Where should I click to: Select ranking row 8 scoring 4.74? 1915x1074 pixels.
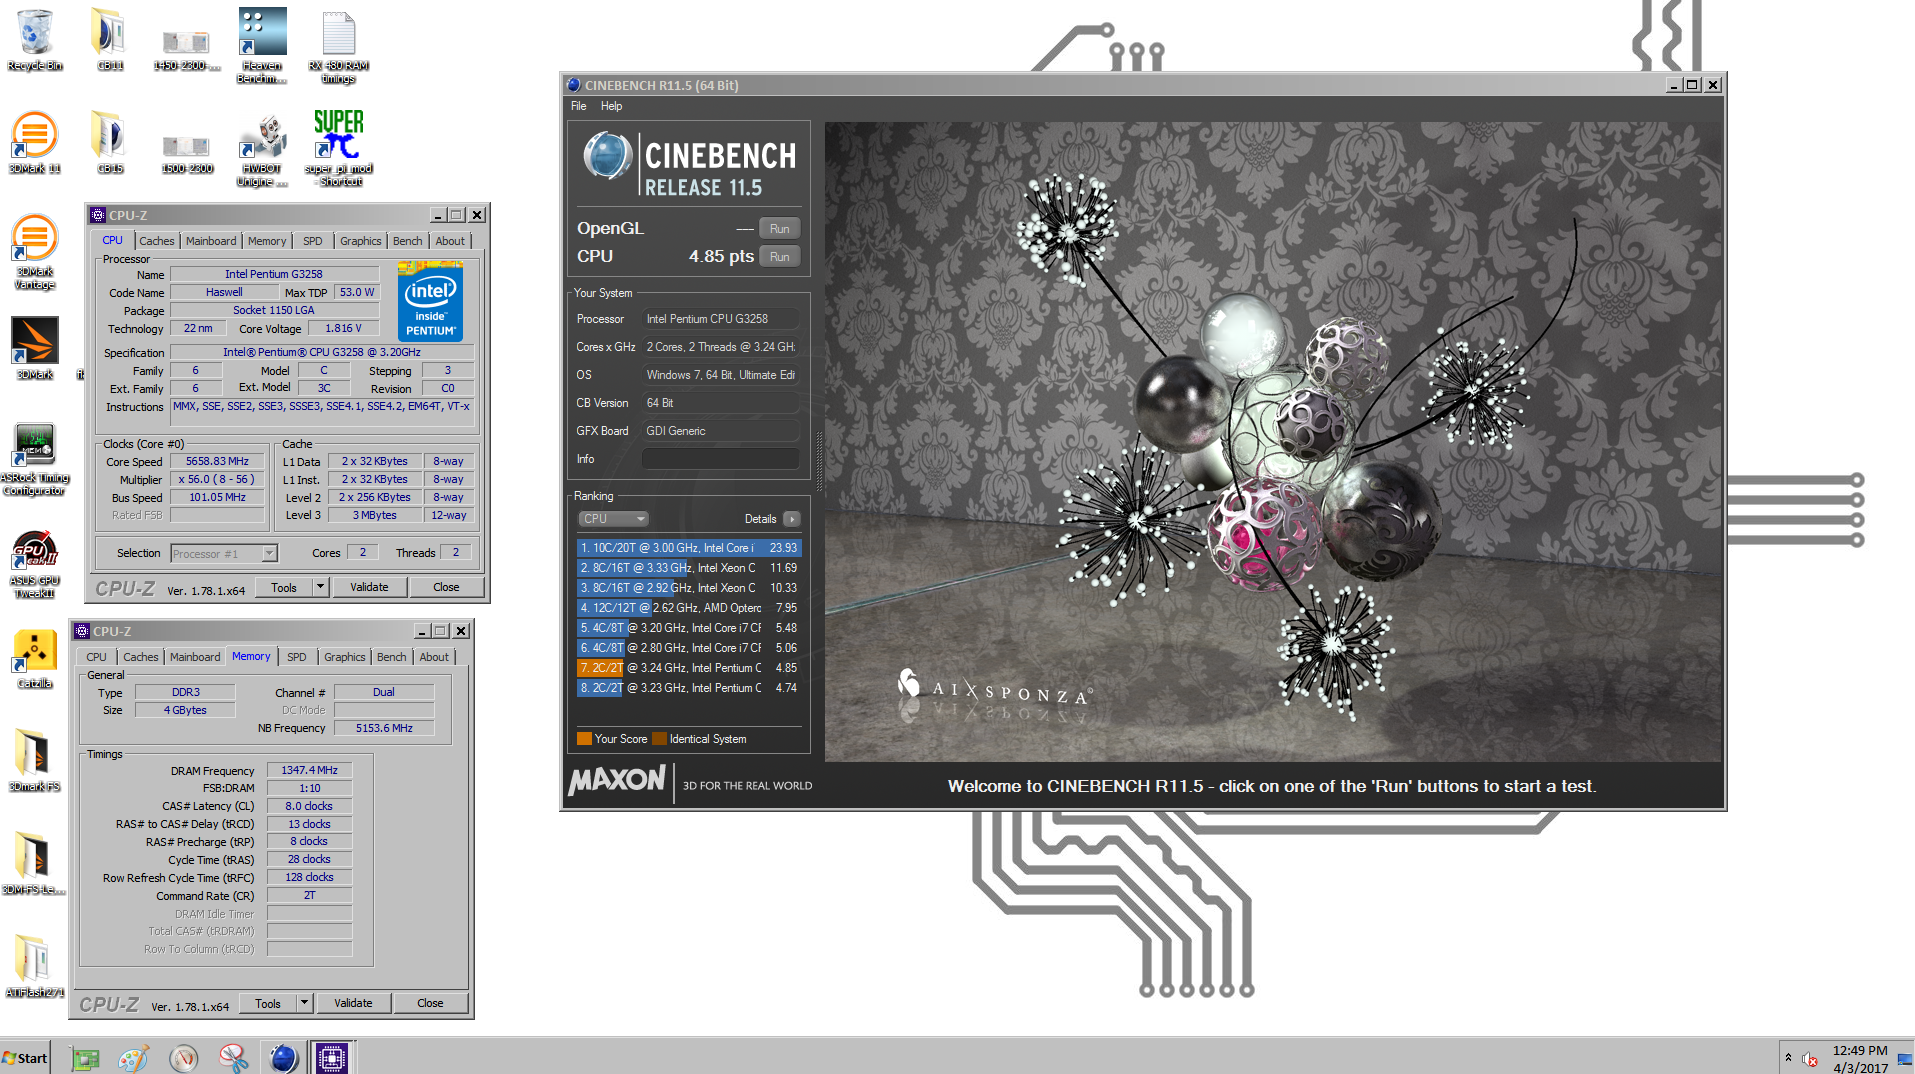689,688
